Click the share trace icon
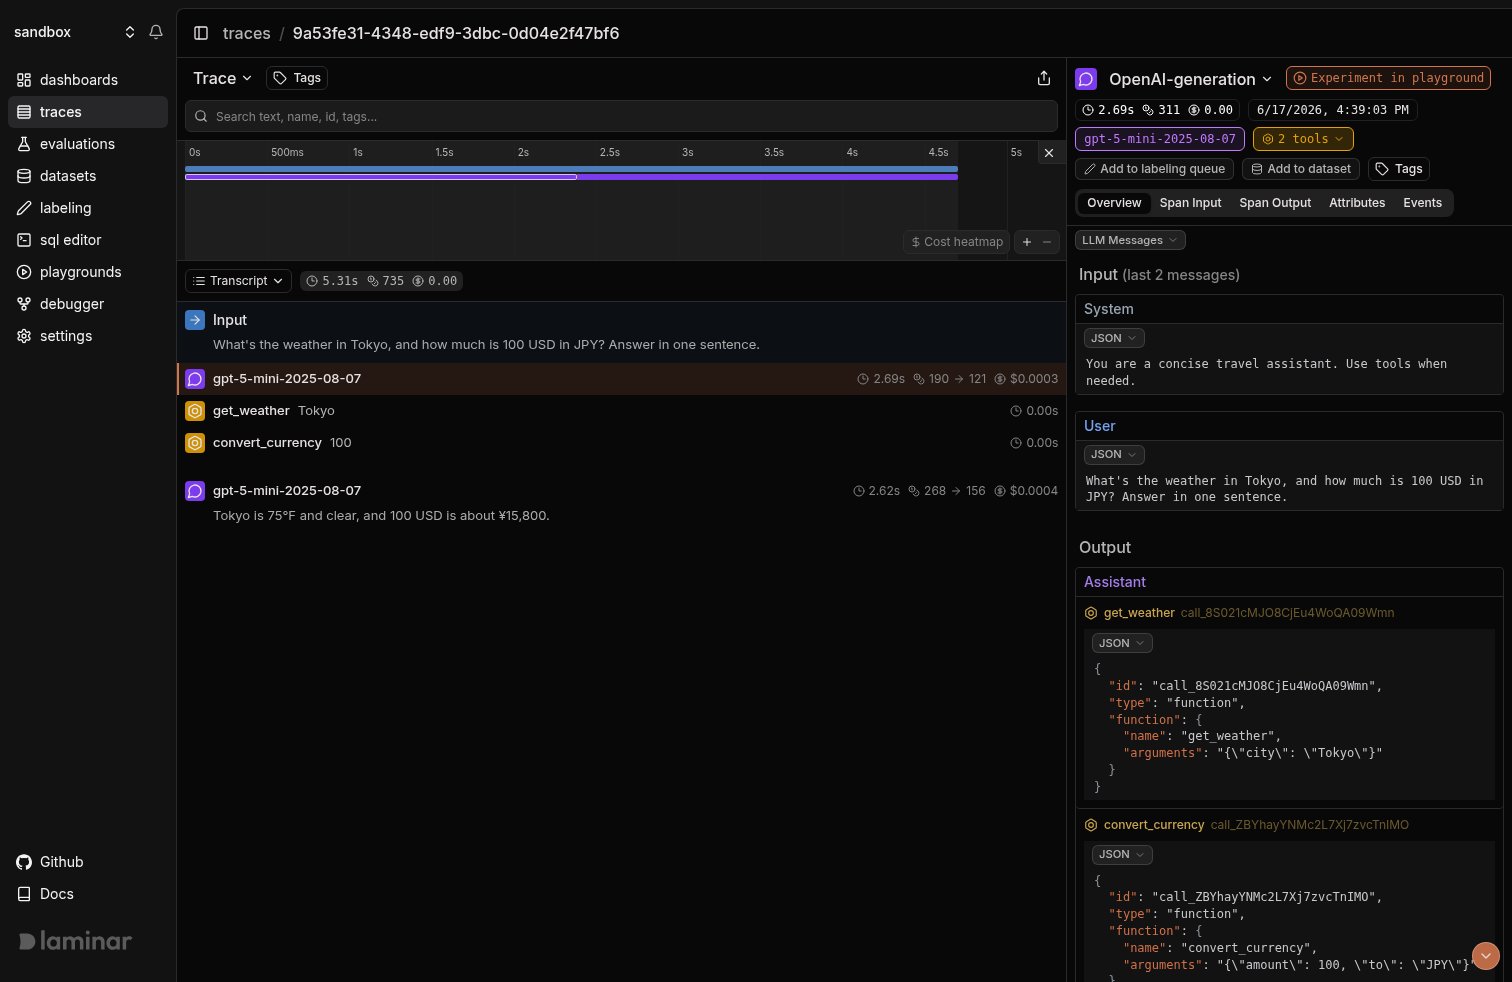The height and width of the screenshot is (982, 1512). point(1044,78)
